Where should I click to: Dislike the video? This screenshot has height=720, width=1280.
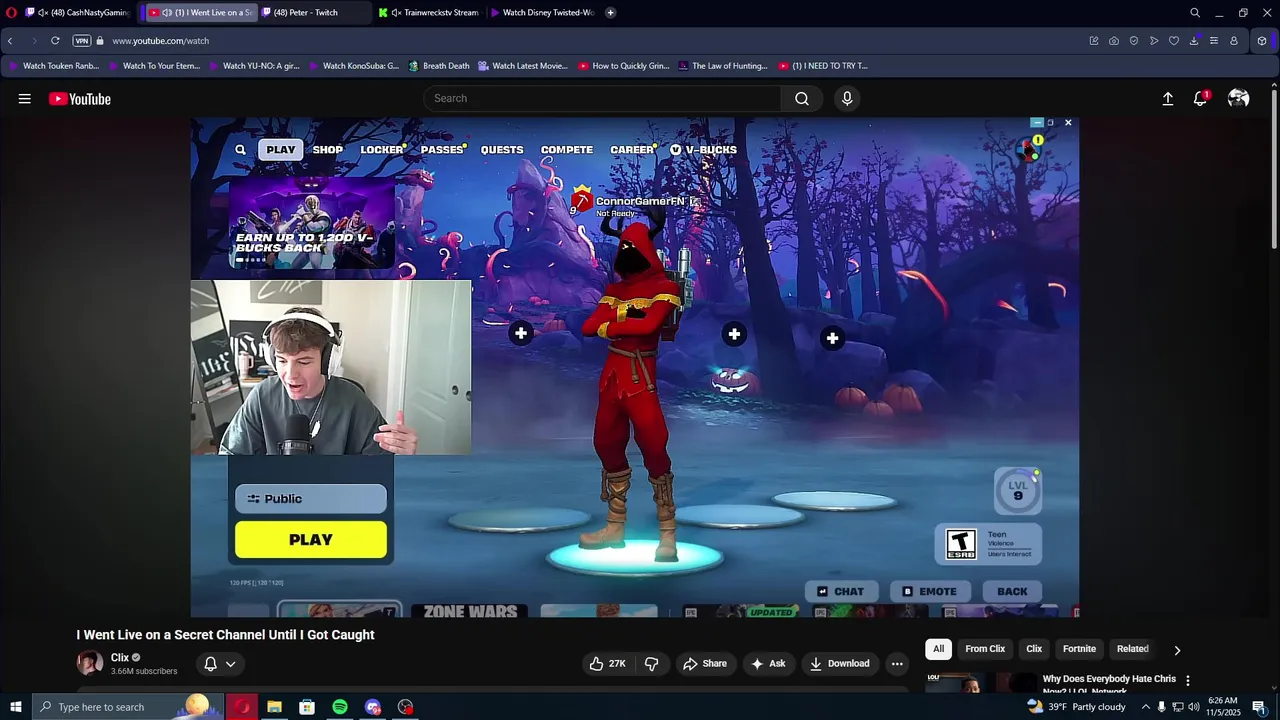click(x=651, y=663)
